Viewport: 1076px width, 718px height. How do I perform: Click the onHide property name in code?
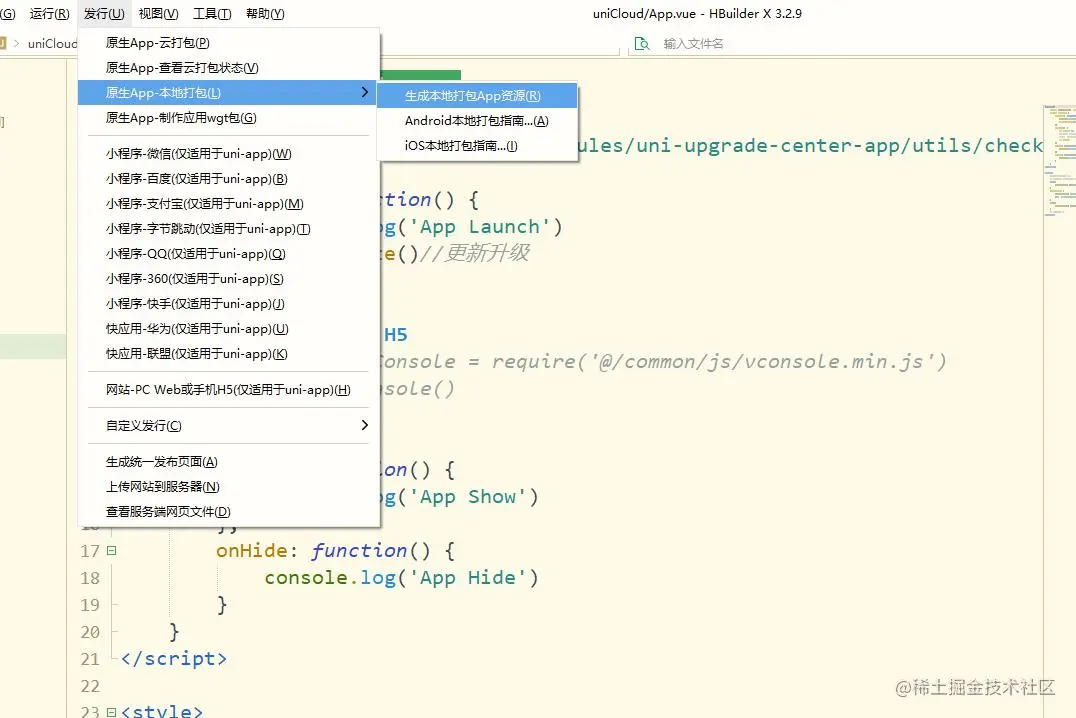251,551
